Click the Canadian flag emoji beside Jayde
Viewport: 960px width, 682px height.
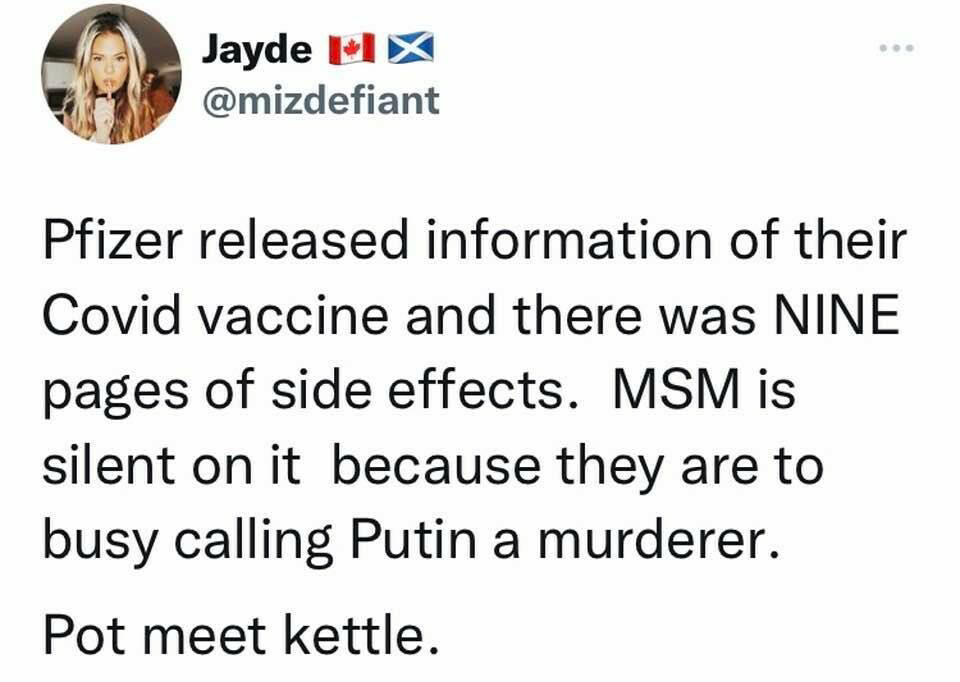[x=352, y=48]
